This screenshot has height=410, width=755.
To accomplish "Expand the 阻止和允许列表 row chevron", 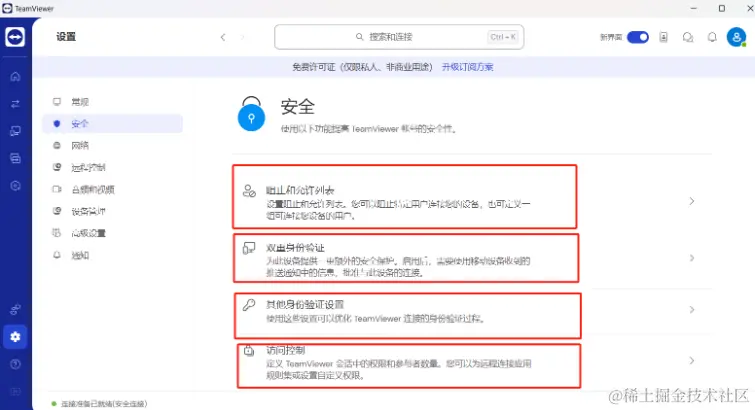I will click(x=692, y=201).
